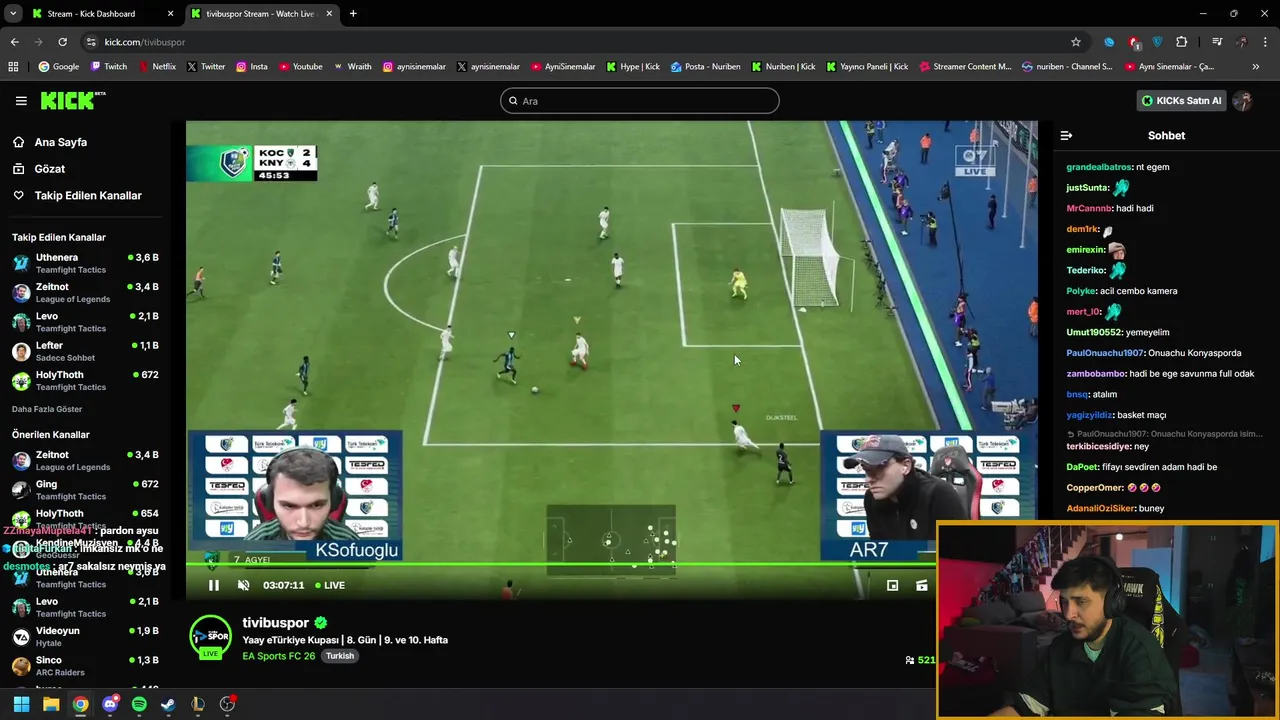Screen dimensions: 1280x720
Task: Open the Netflix bookmark
Action: point(156,67)
